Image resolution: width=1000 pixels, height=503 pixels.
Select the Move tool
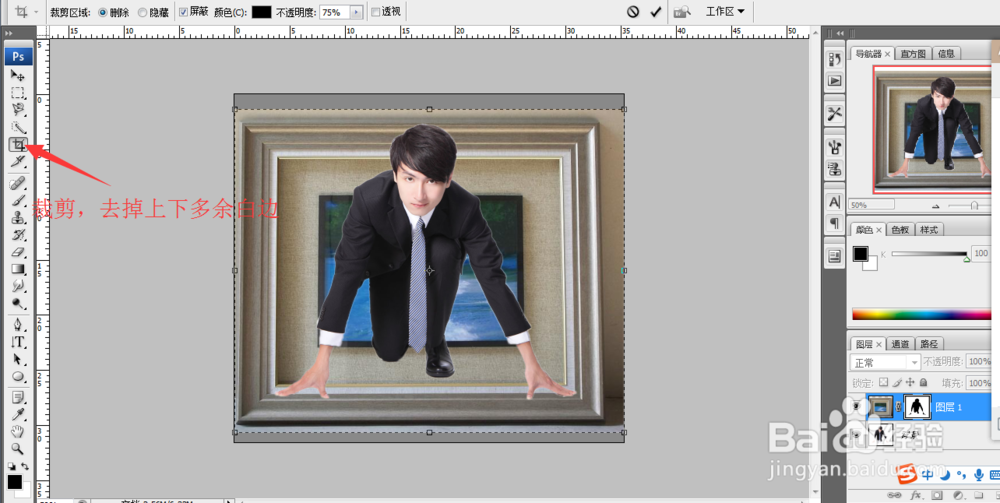pyautogui.click(x=18, y=75)
